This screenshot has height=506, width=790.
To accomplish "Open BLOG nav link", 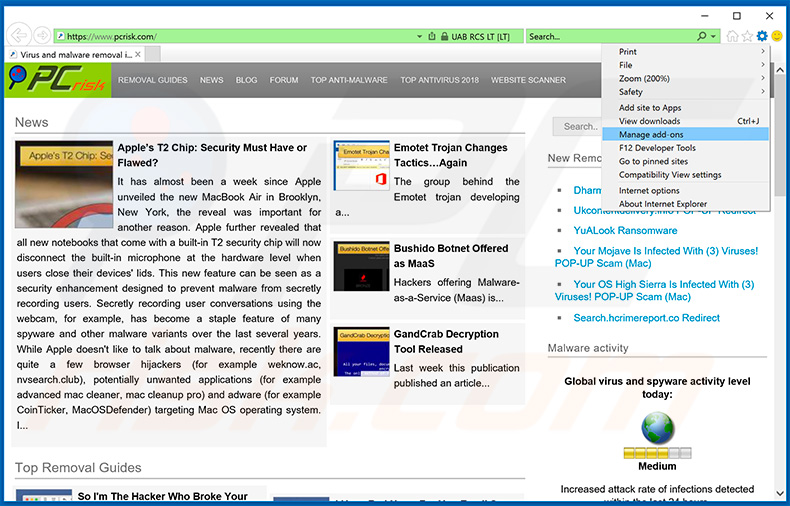I will pos(246,80).
